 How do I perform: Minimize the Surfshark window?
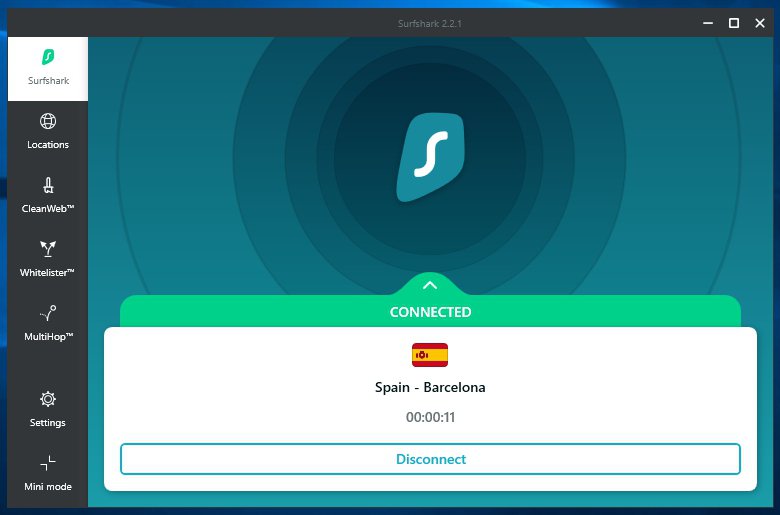point(706,22)
